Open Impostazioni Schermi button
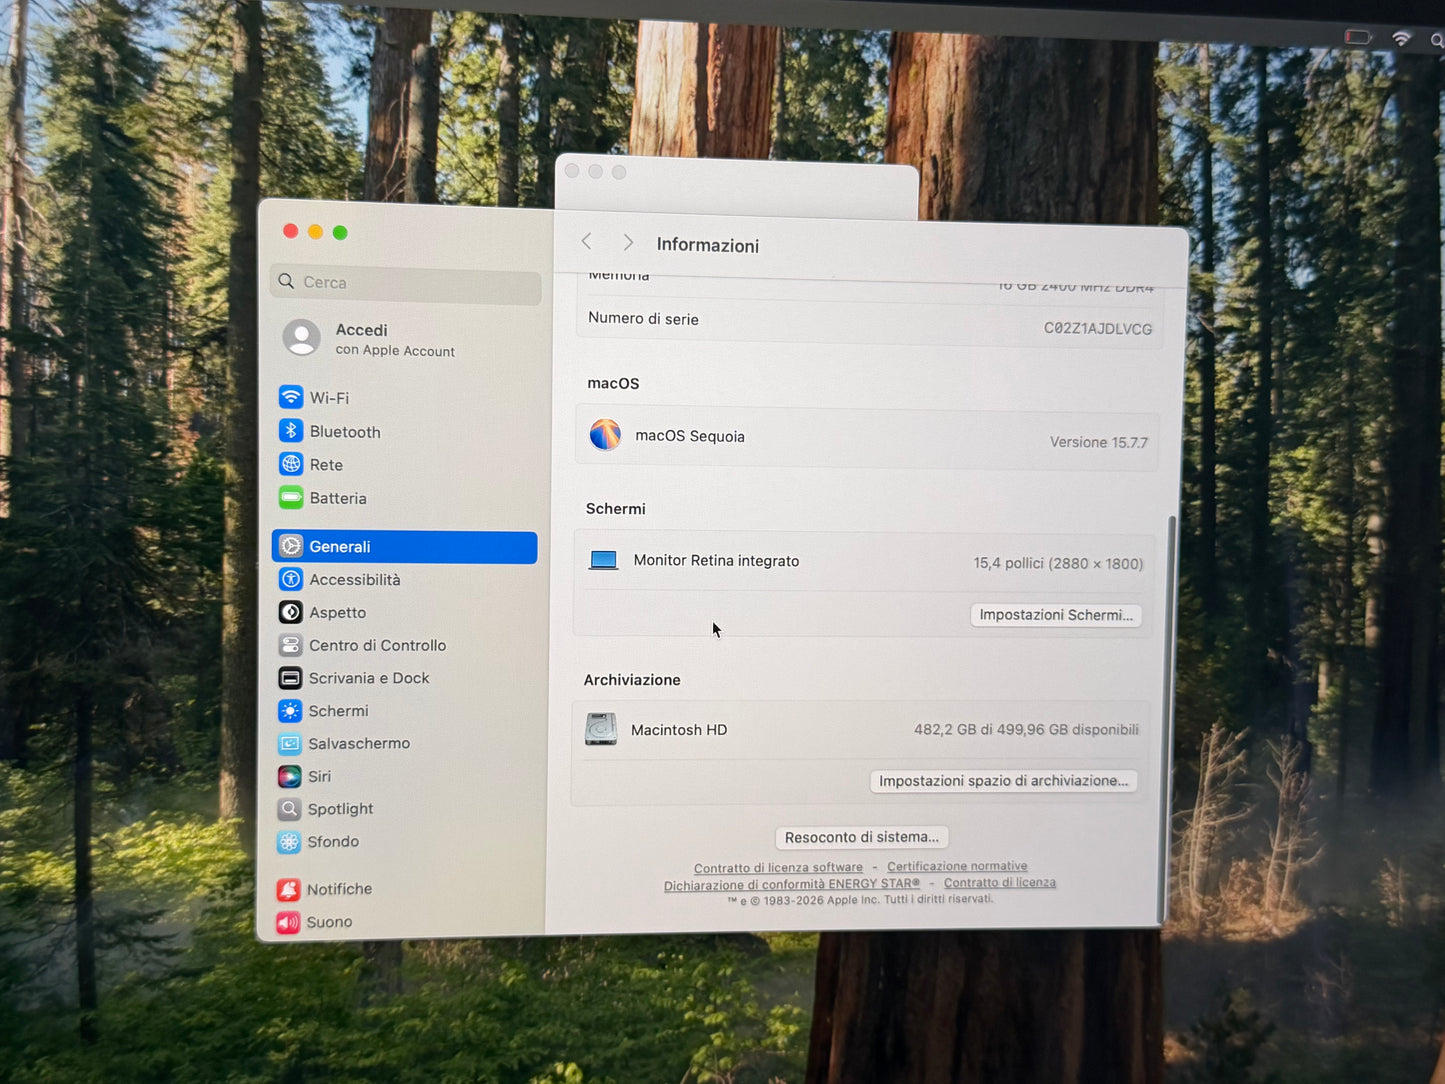Viewport: 1445px width, 1084px height. (x=1056, y=615)
